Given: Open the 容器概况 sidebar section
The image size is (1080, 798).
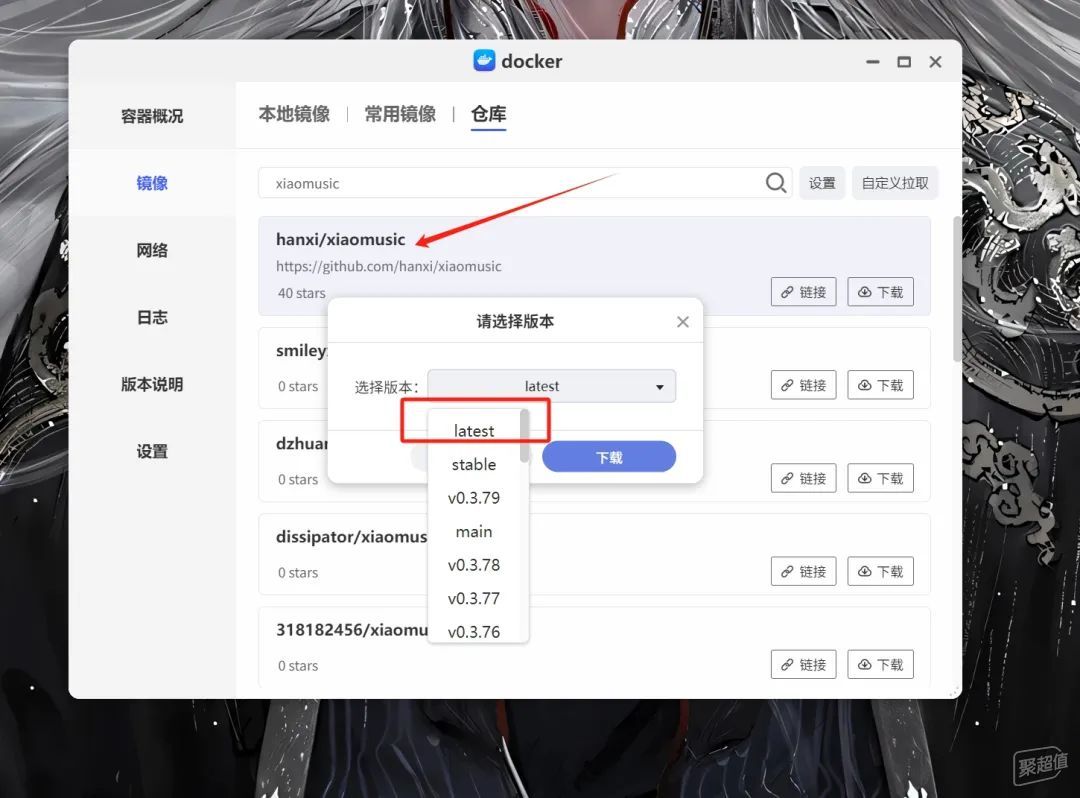Looking at the screenshot, I should 152,116.
